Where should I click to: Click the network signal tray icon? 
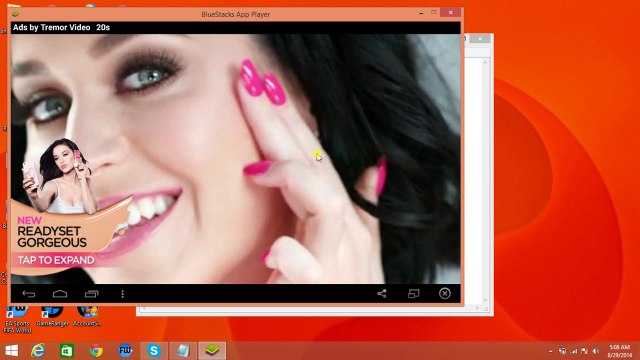click(574, 351)
